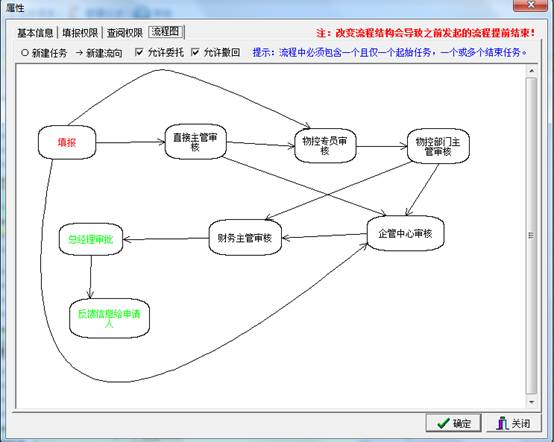Select the 填报 start task node

[67, 142]
